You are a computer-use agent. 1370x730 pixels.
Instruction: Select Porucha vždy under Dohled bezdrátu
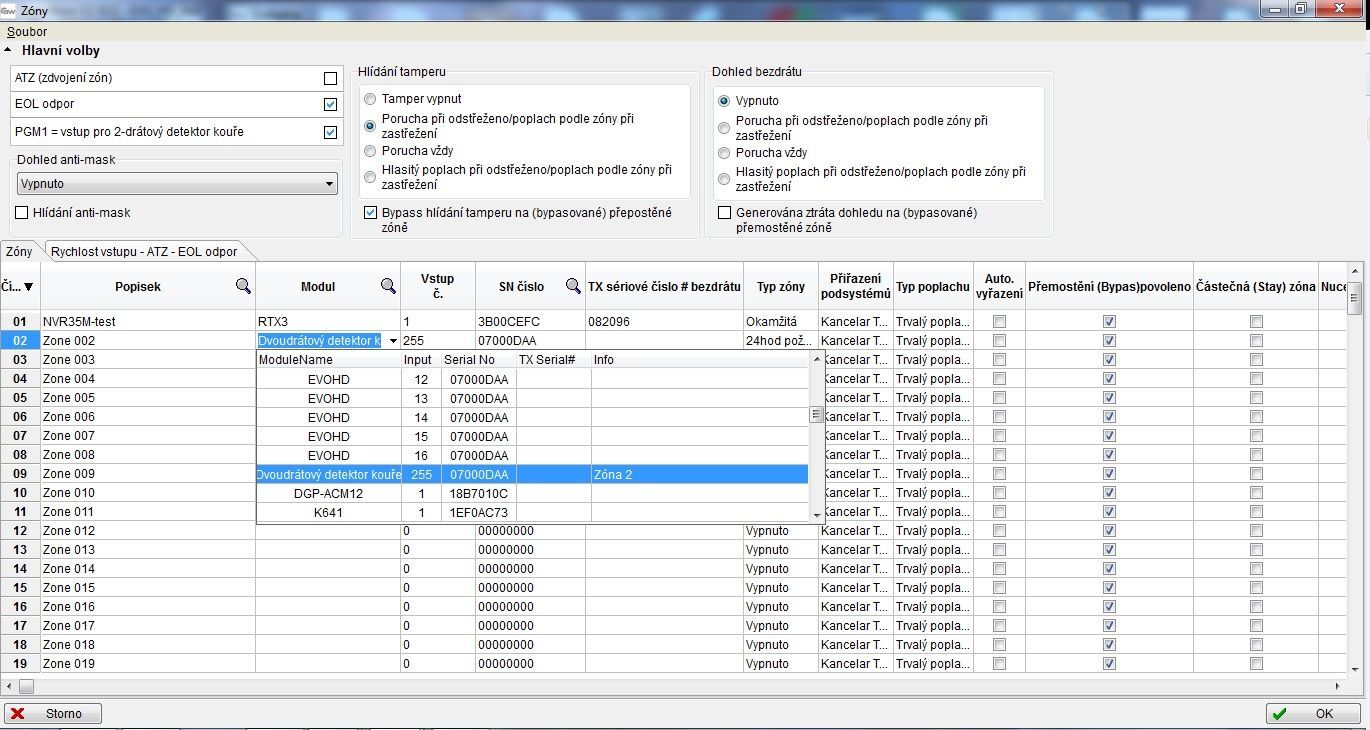click(x=724, y=153)
